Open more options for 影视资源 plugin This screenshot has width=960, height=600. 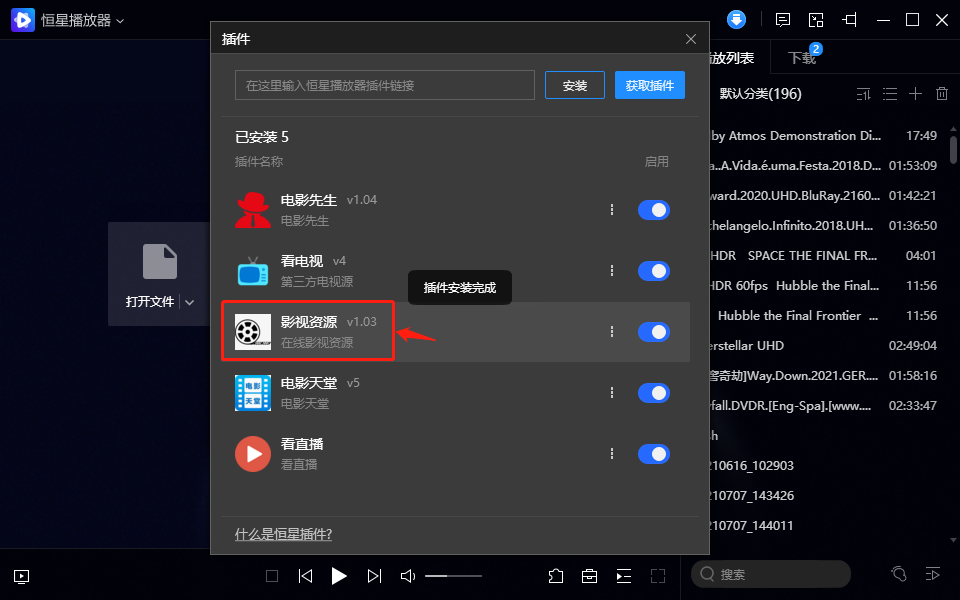tap(612, 332)
